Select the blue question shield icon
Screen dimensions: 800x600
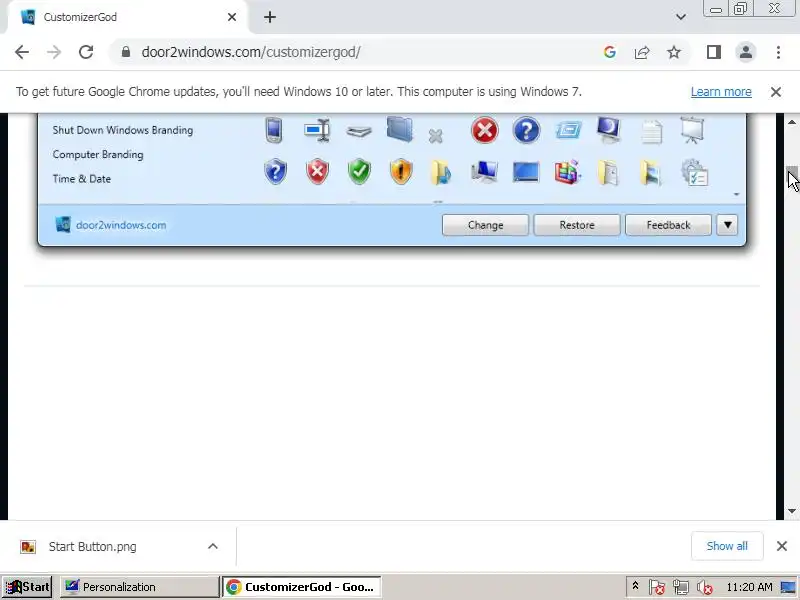coord(276,172)
